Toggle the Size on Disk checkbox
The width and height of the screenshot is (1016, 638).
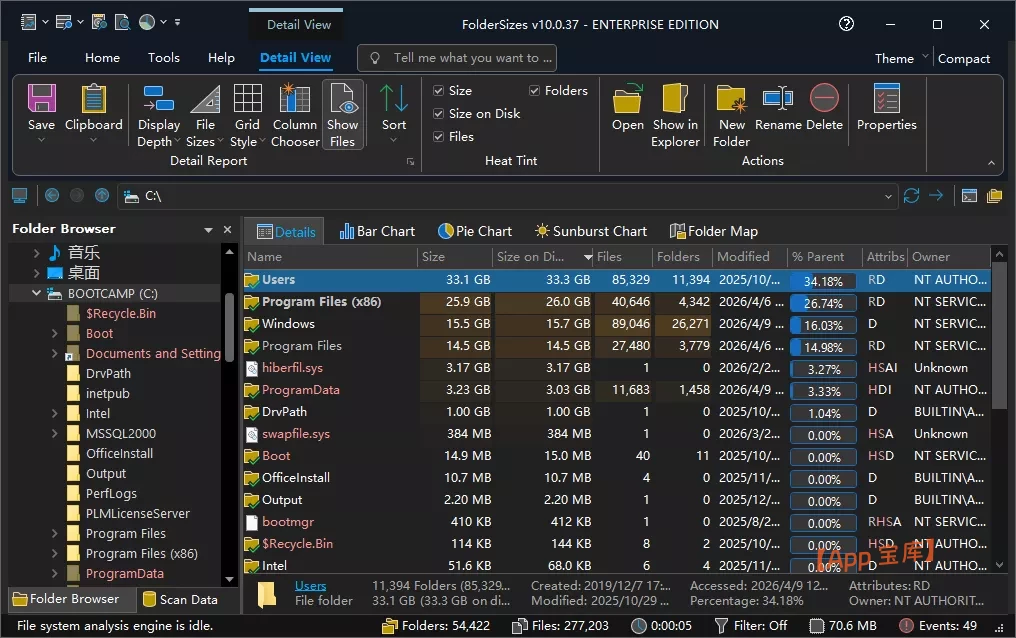439,114
